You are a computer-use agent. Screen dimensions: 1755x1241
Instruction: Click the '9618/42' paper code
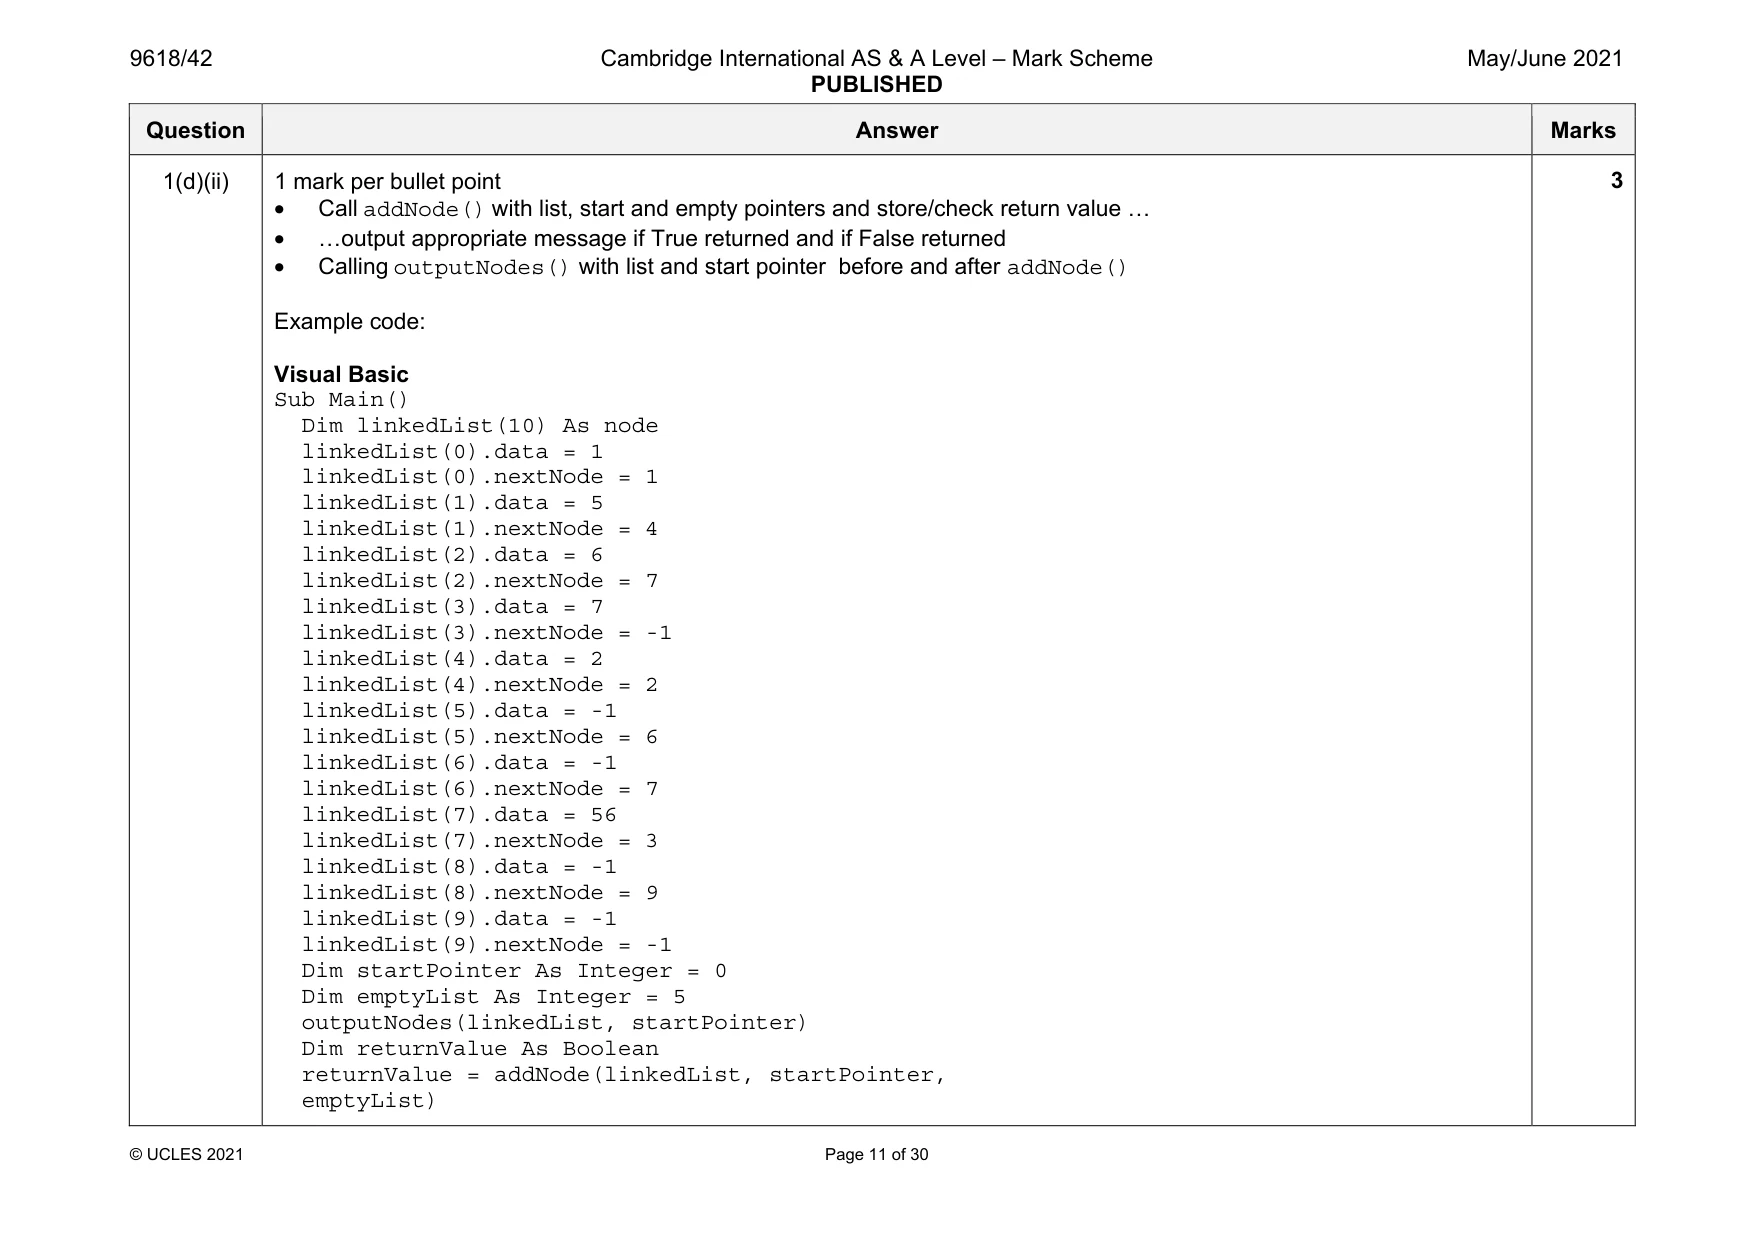tap(171, 59)
